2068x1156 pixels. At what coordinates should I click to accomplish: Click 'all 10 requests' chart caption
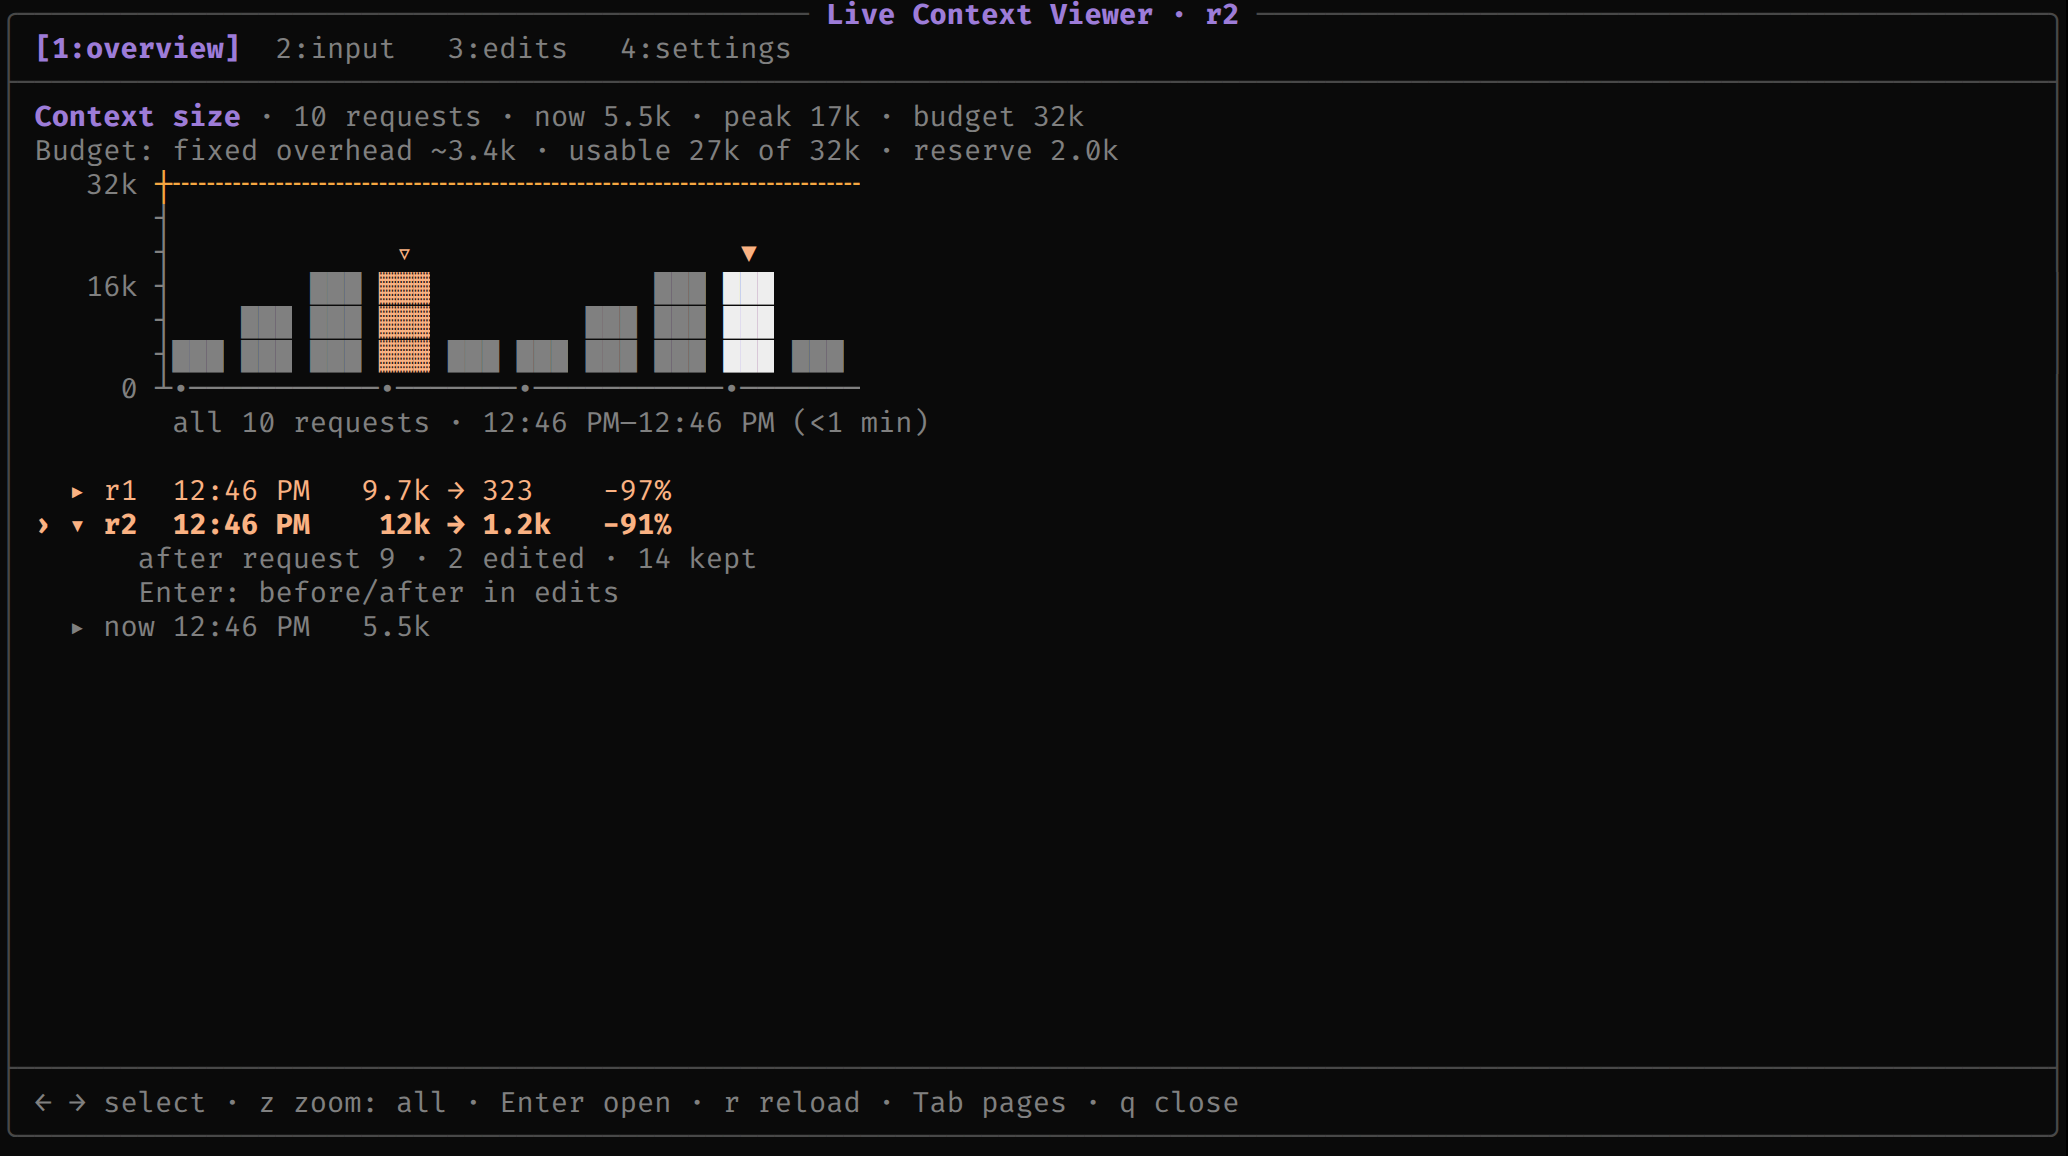pos(301,422)
